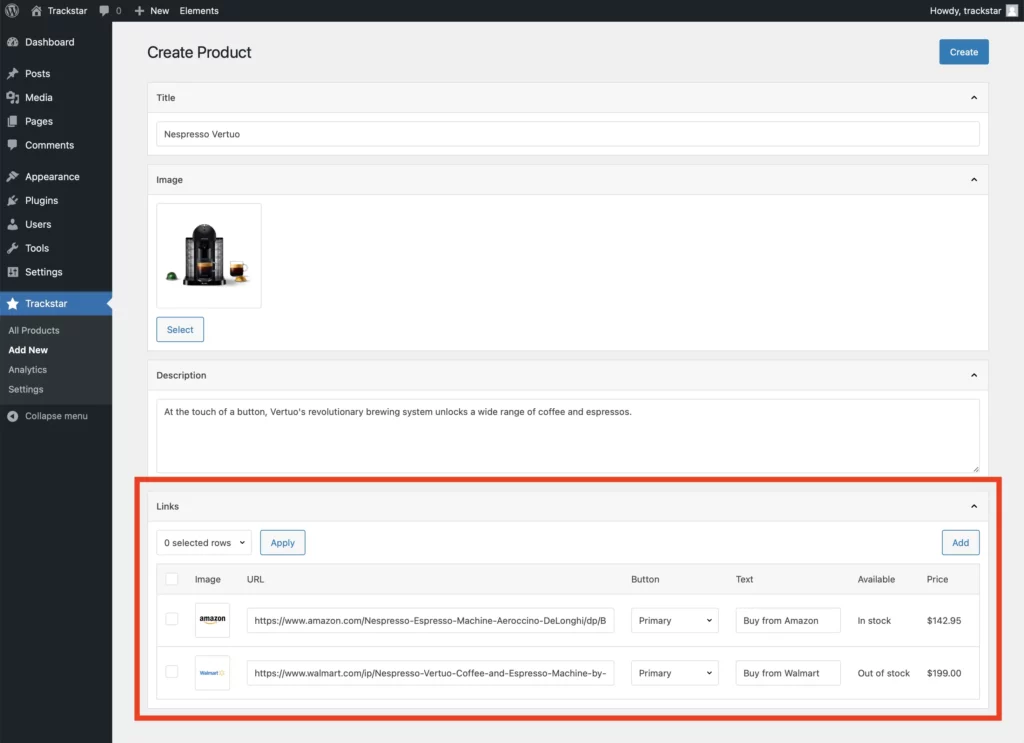Click the Dashboard gauge icon
Viewport: 1024px width, 743px height.
pyautogui.click(x=12, y=42)
